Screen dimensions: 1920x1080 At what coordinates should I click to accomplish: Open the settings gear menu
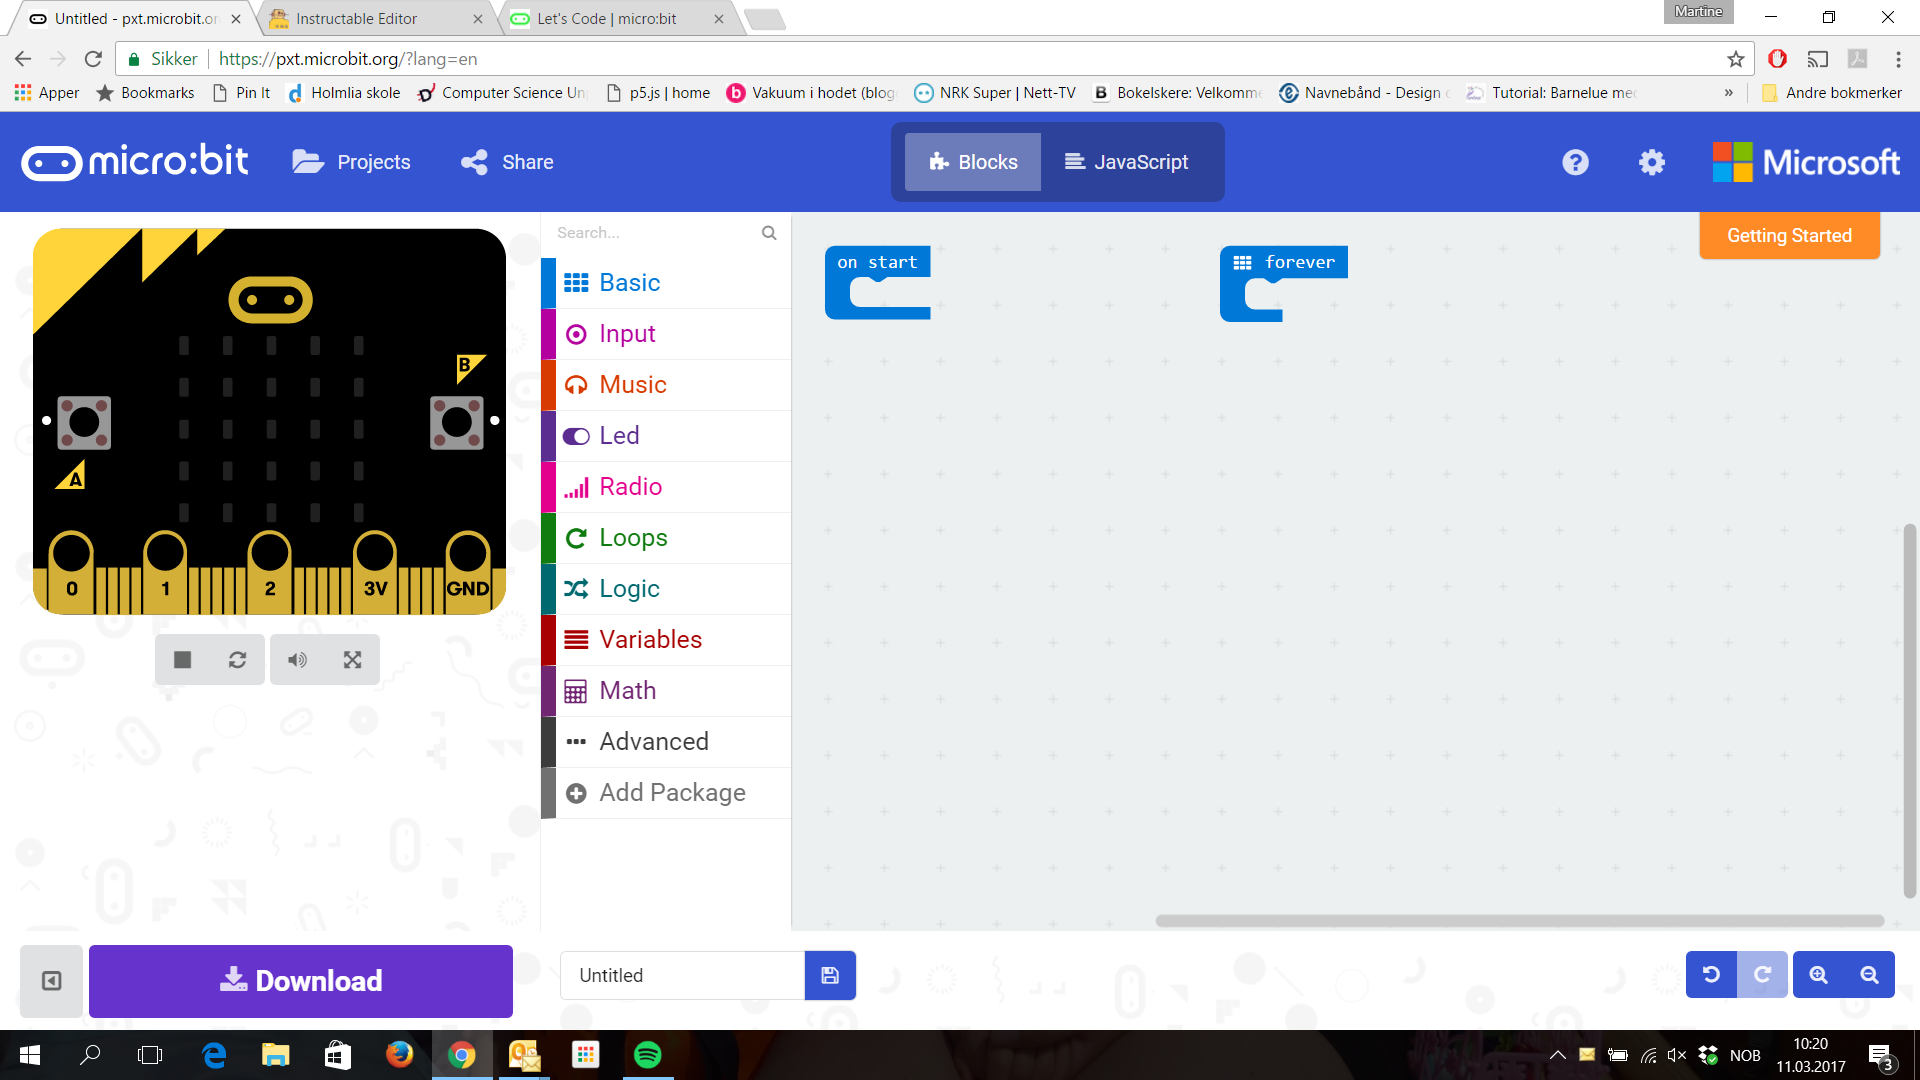1652,162
